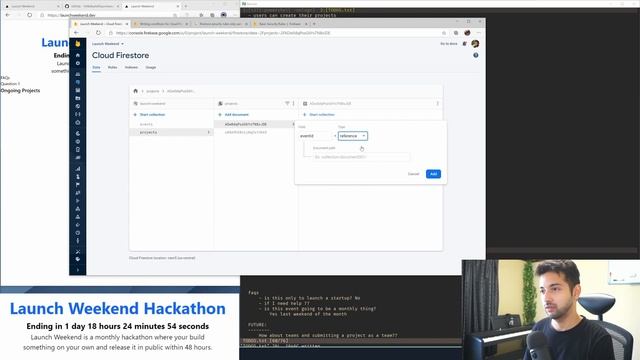Switch to the Indexes tab
The width and height of the screenshot is (640, 360).
pos(131,67)
